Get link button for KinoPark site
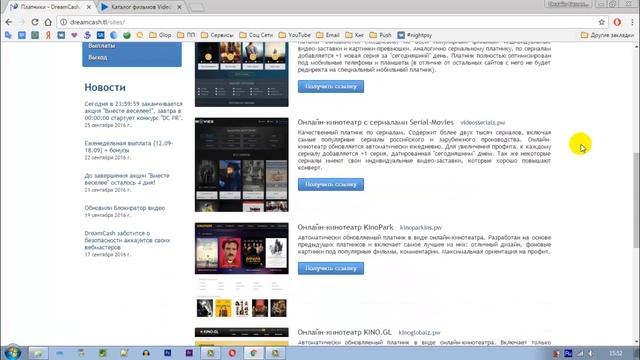The height and width of the screenshot is (360, 640). click(x=331, y=269)
